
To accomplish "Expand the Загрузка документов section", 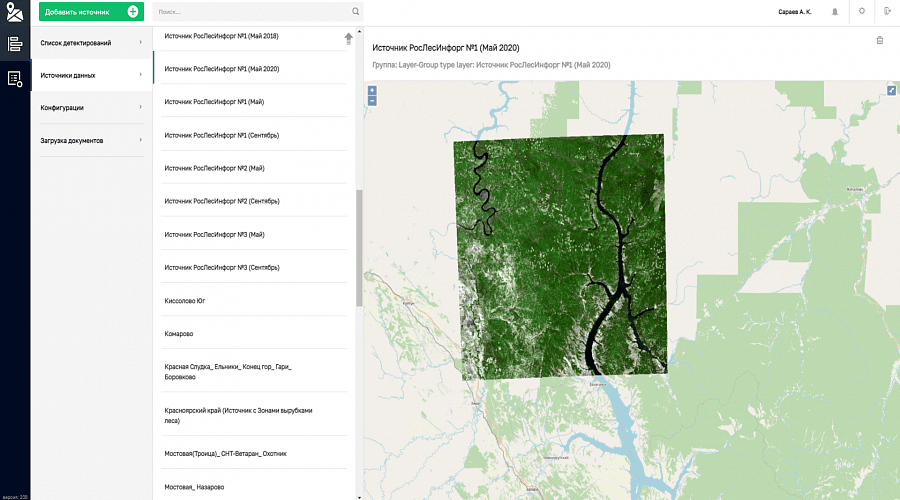I will click(x=91, y=140).
